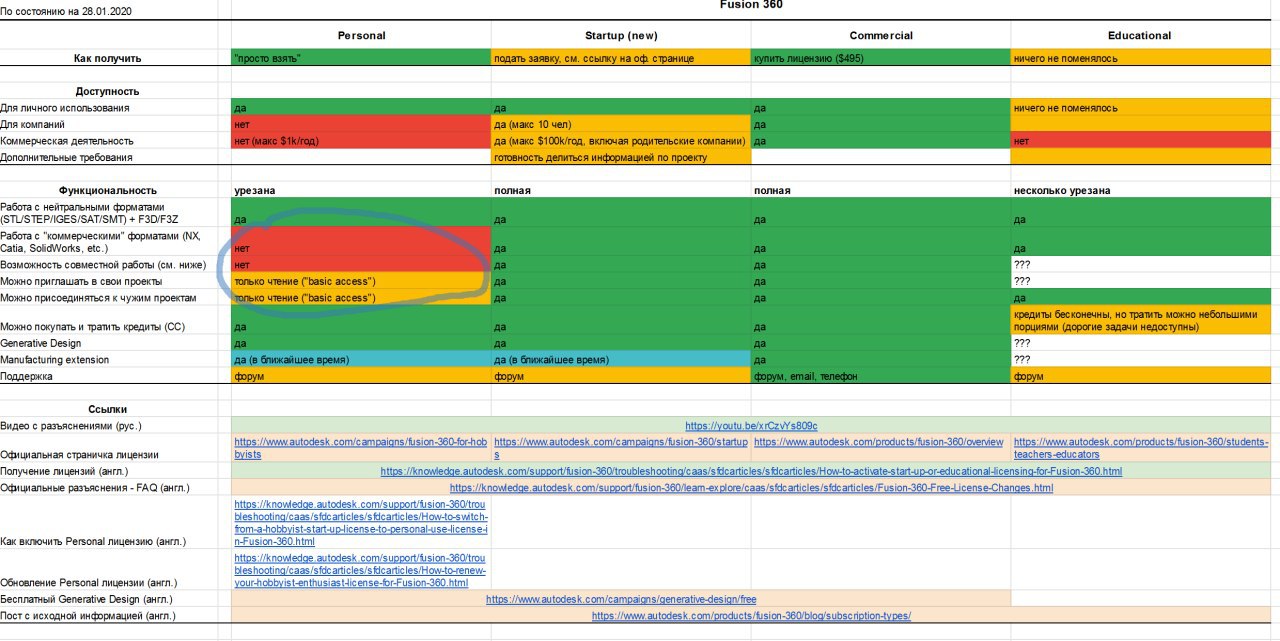This screenshot has height=641, width=1280.
Task: Select the 'По состоянию на 28.01.2020' cell
Action: click(66, 12)
